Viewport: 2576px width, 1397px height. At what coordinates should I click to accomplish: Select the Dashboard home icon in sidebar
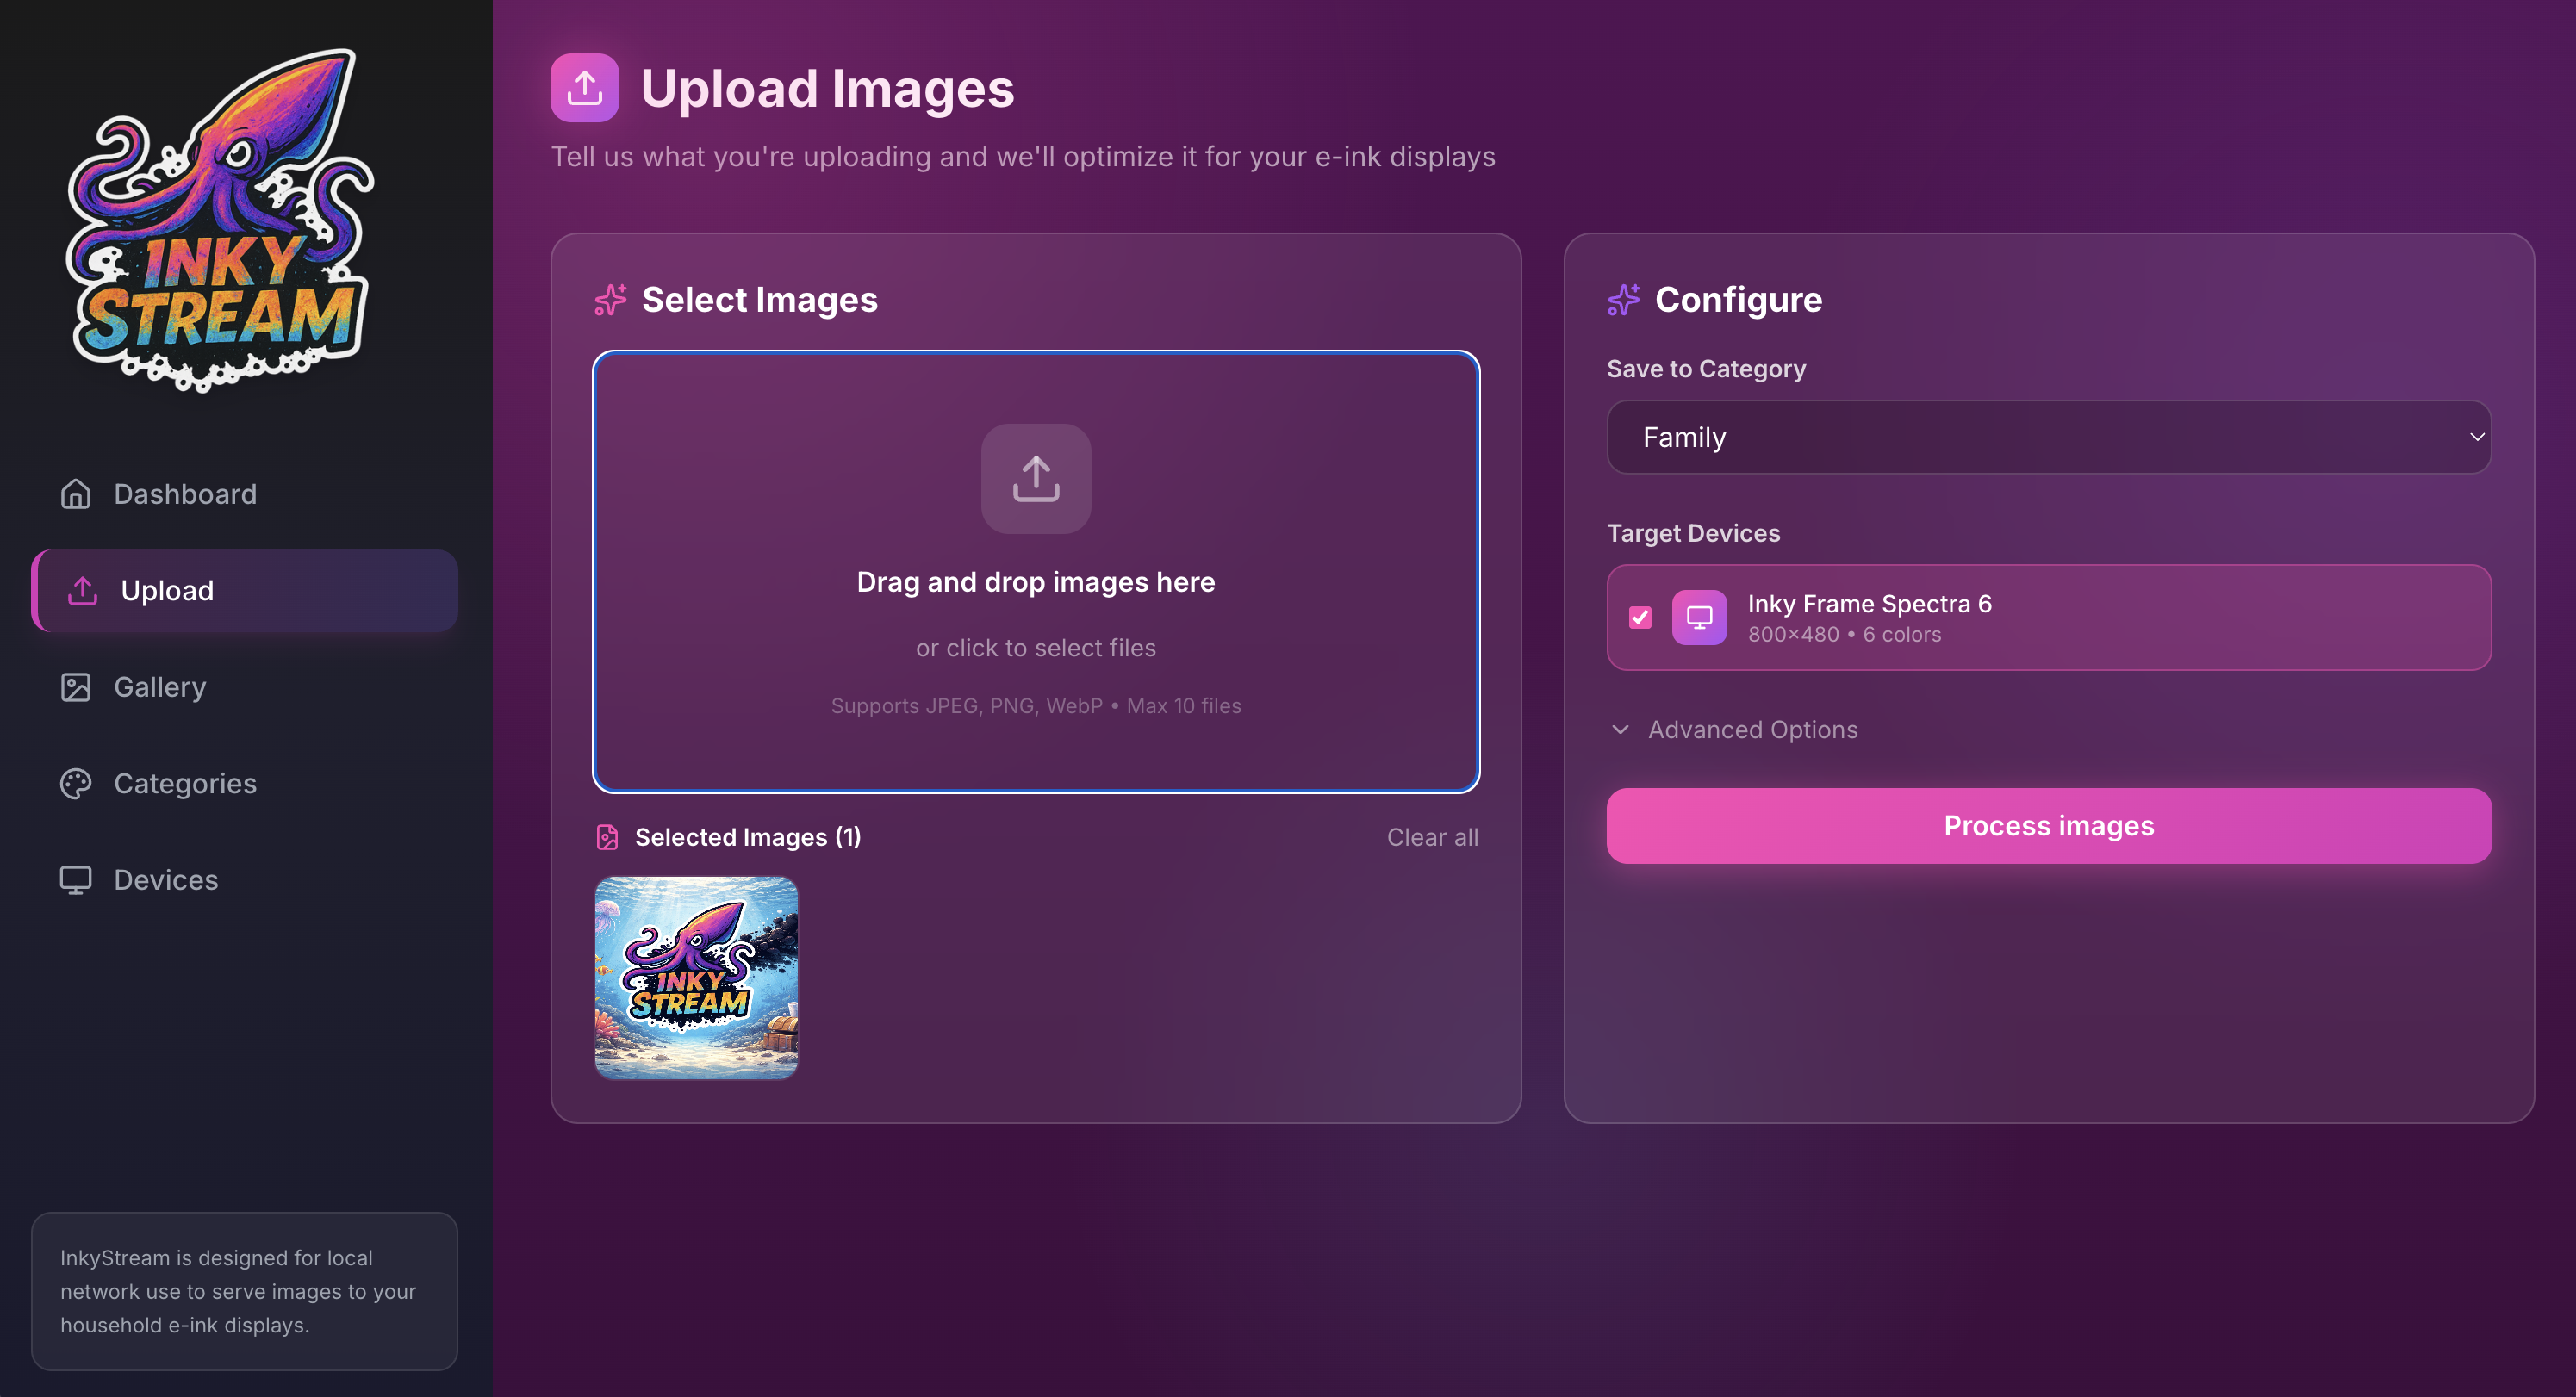(x=75, y=493)
